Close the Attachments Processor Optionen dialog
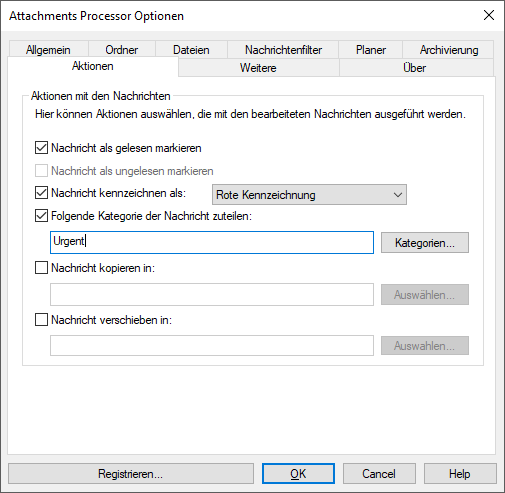Viewport: 505px width, 493px height. 489,15
